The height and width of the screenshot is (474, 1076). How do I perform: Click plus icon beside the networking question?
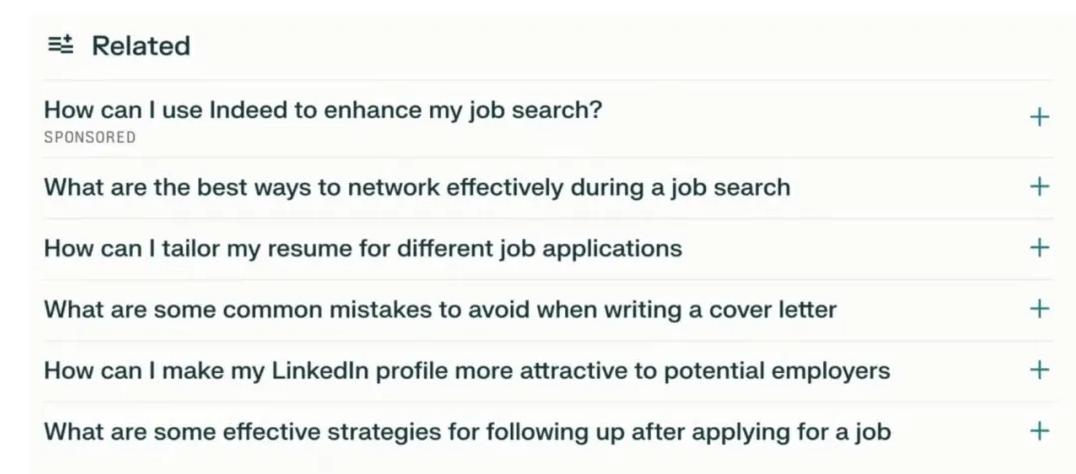1039,187
